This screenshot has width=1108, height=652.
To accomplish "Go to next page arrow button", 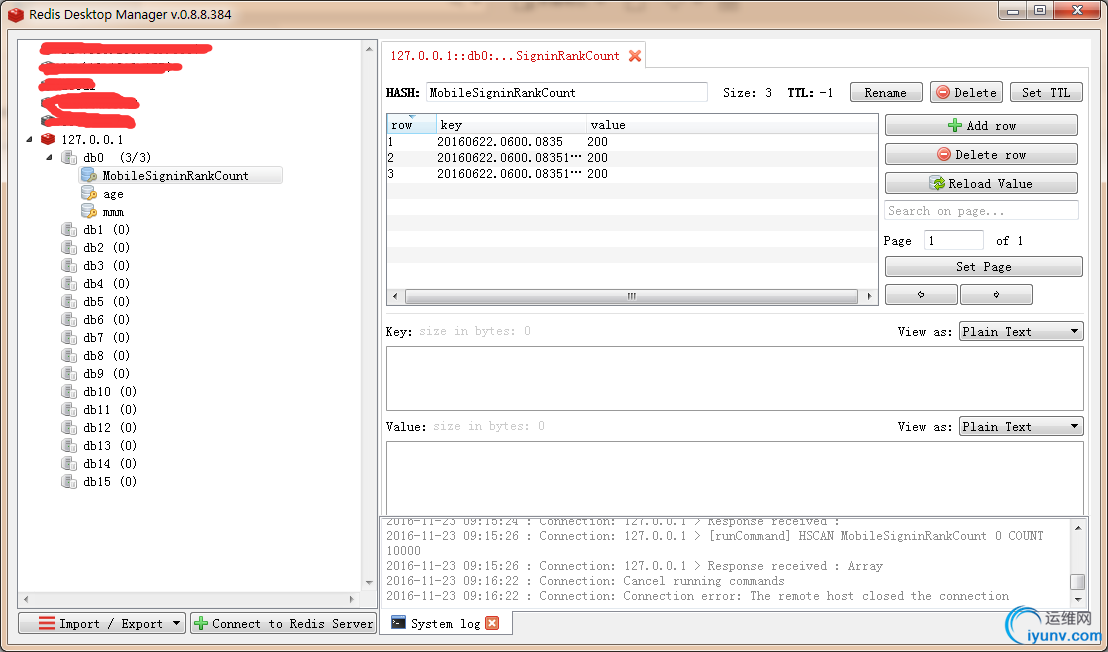I will [x=996, y=295].
